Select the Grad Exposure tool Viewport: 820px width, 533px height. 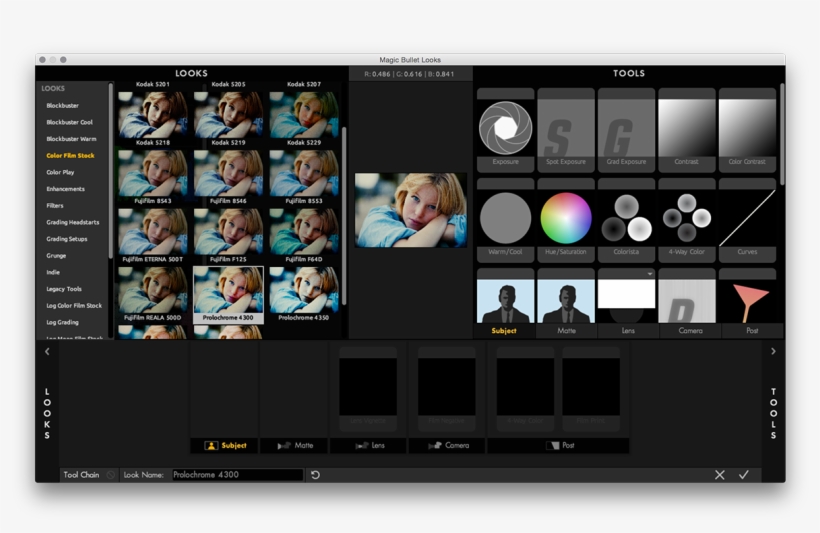626,130
